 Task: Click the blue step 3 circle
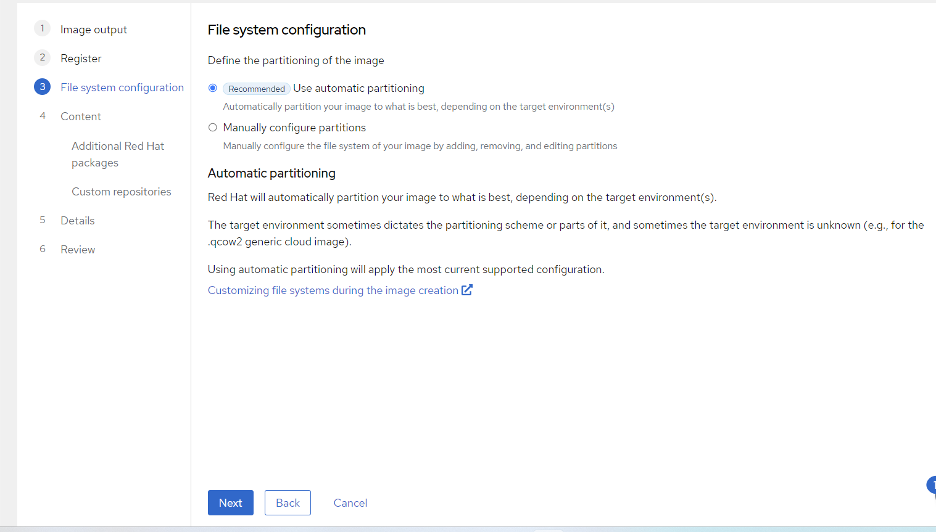click(42, 87)
